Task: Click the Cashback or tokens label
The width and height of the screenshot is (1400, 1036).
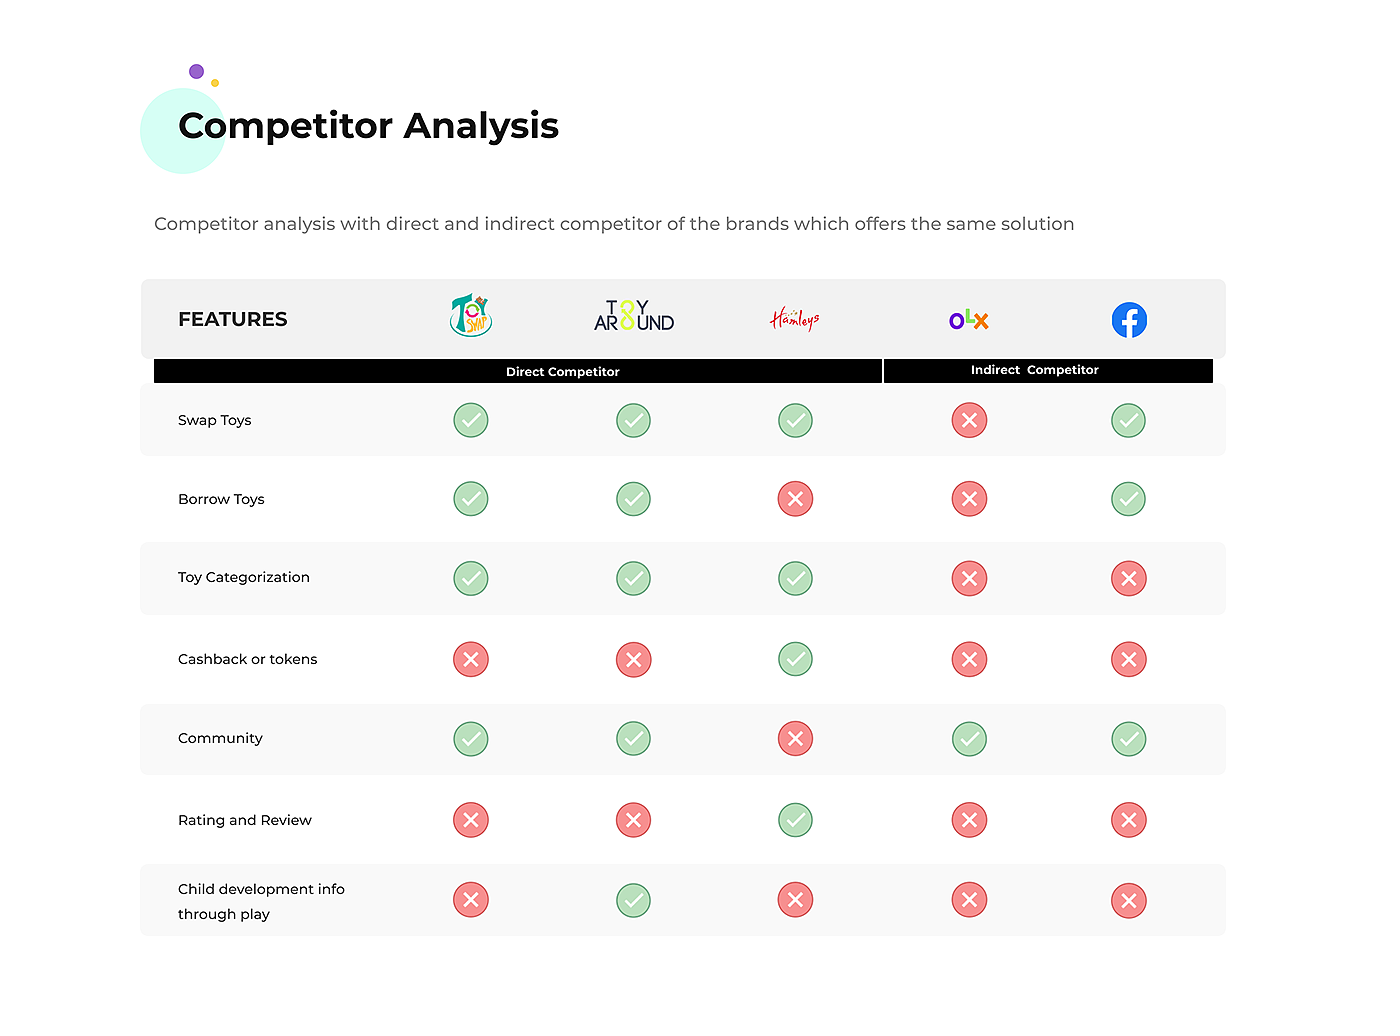Action: [248, 659]
